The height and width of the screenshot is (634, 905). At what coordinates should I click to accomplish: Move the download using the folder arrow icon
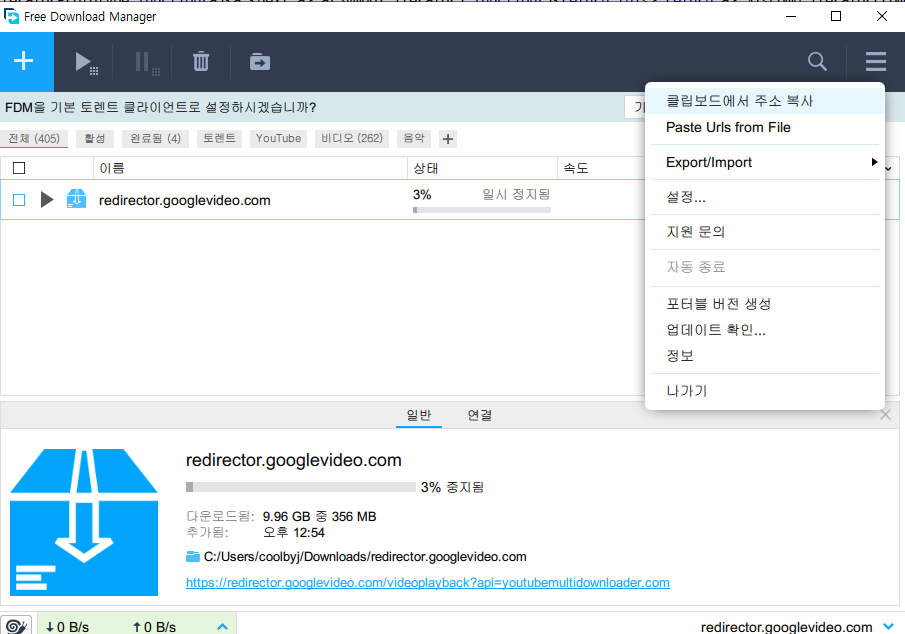[260, 61]
